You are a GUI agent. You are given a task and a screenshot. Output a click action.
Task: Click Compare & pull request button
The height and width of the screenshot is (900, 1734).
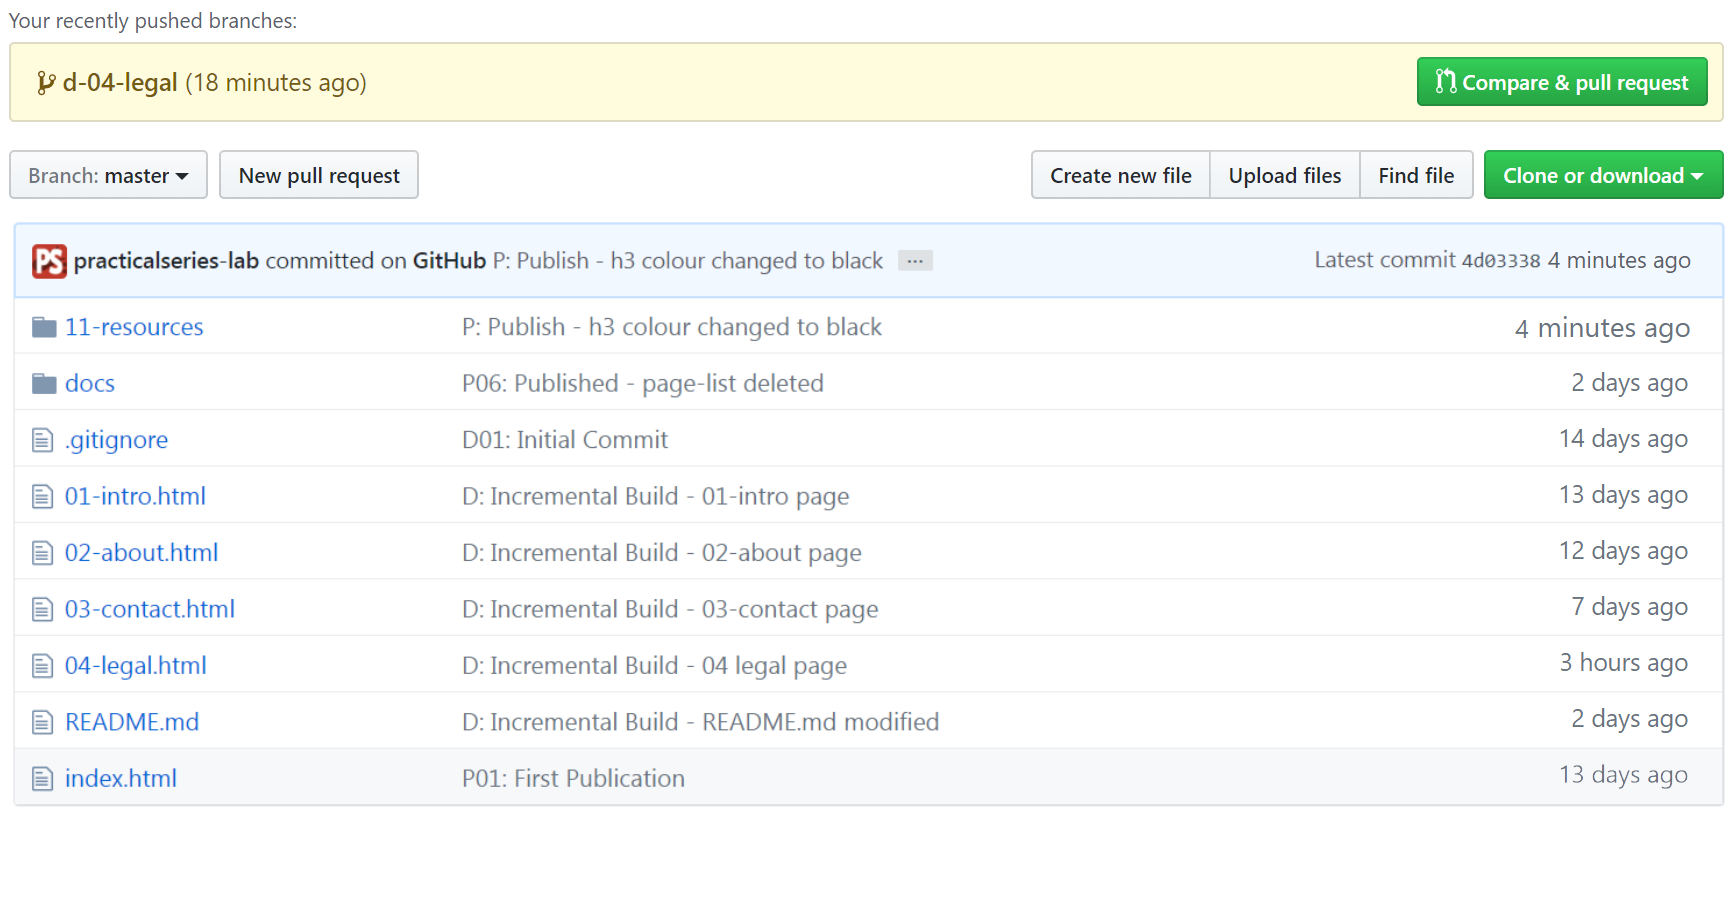pyautogui.click(x=1562, y=82)
